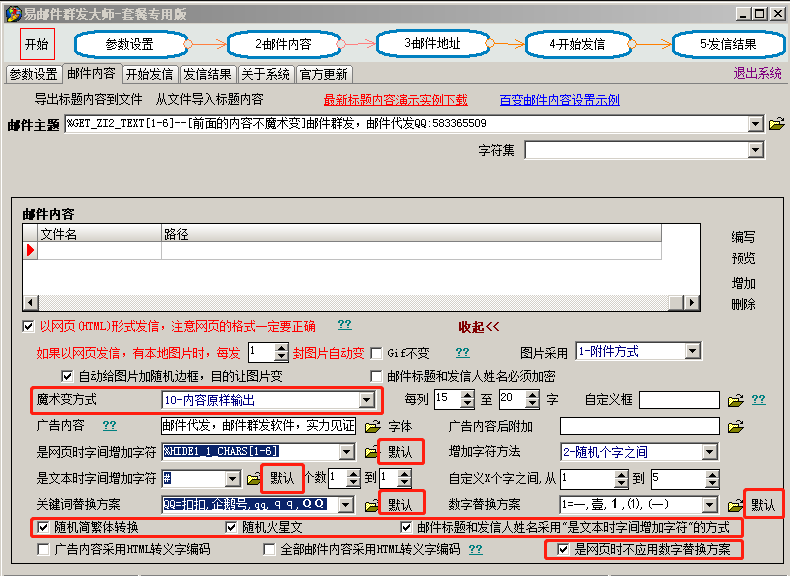This screenshot has height=576, width=790.
Task: Toggle 随机火星文 checkbox
Action: point(231,528)
